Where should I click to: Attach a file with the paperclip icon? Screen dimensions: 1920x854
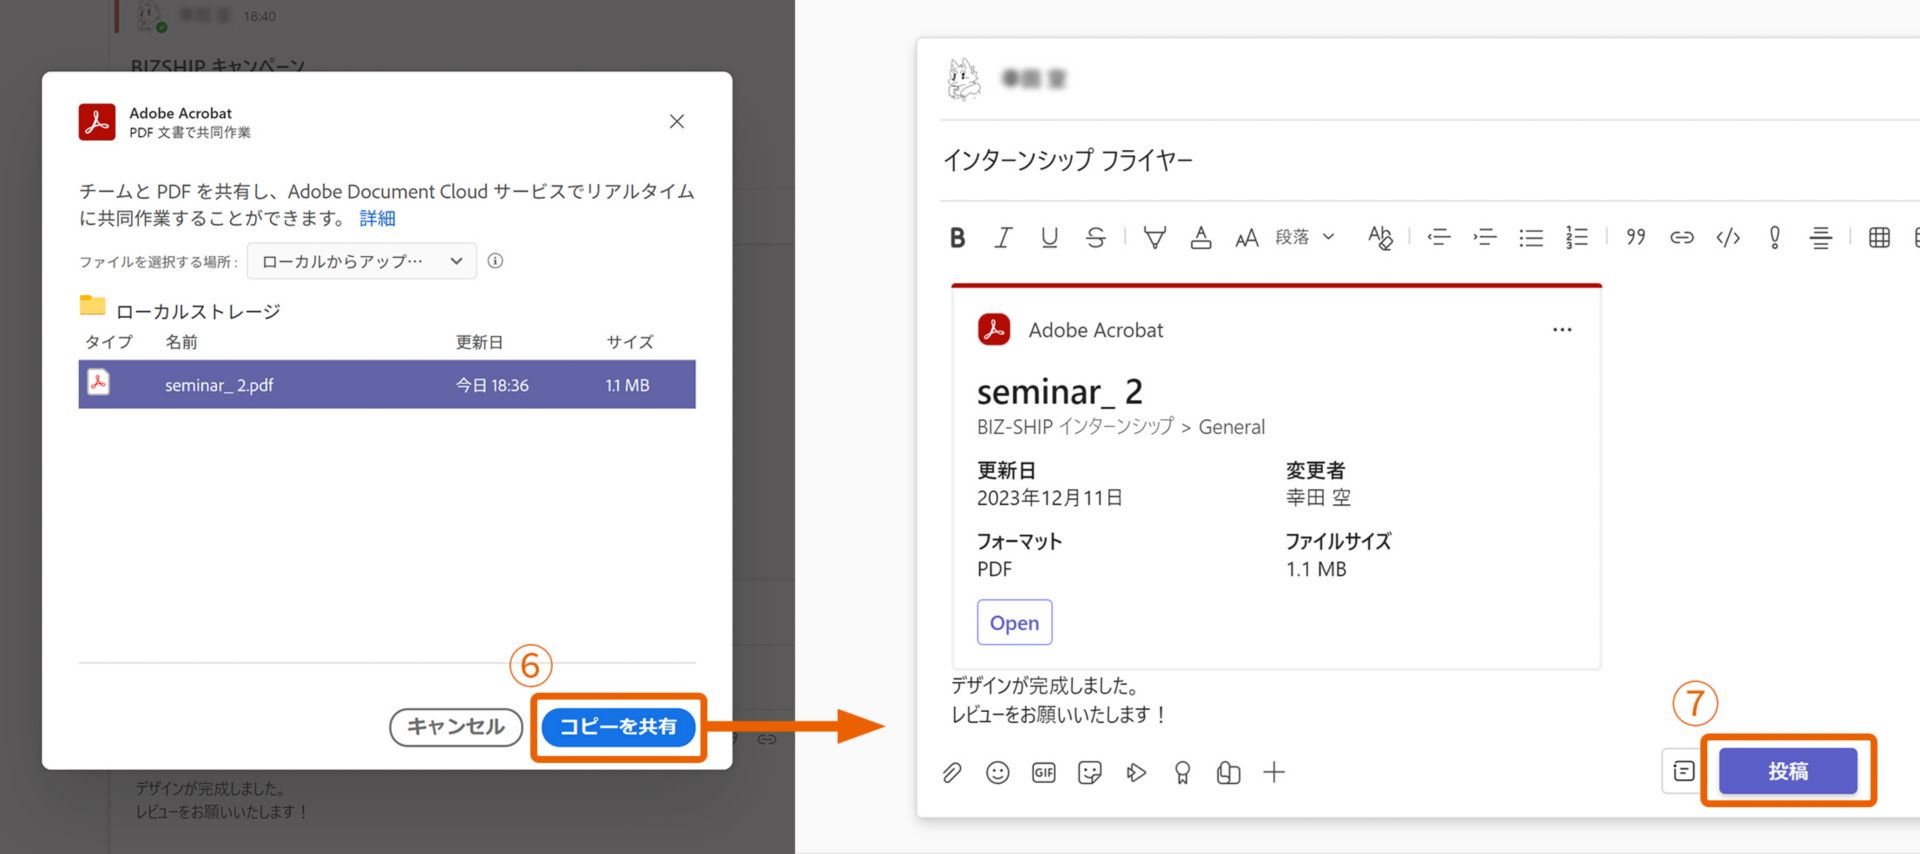[952, 772]
